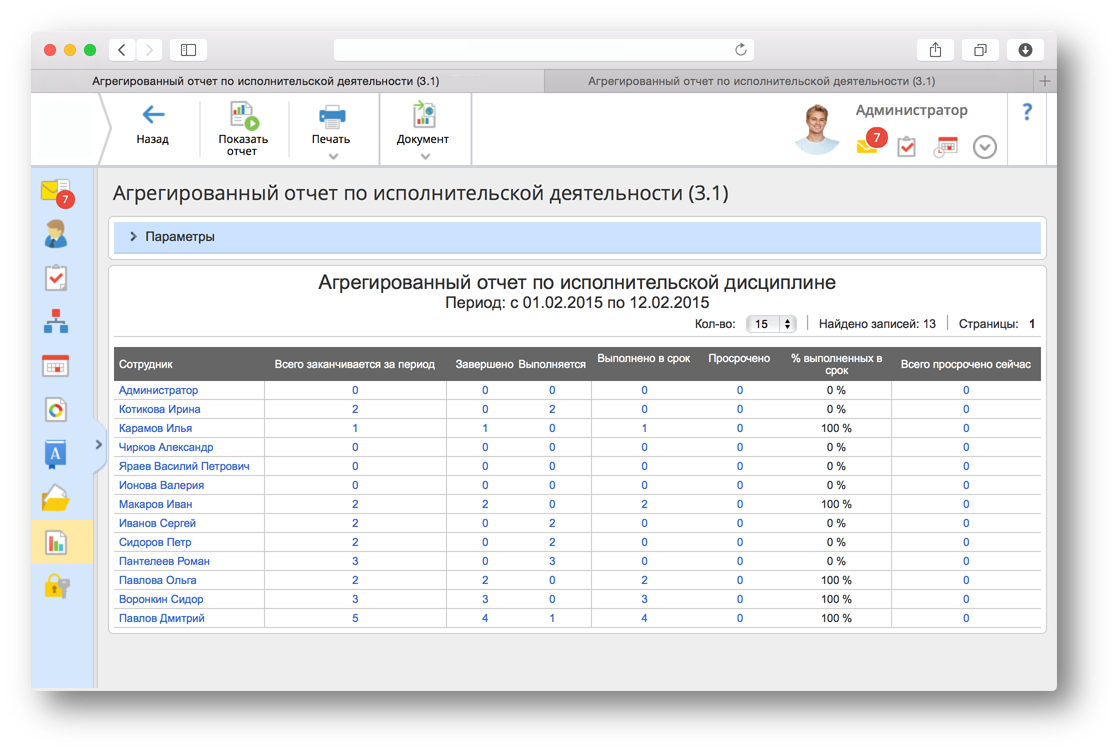Click the browser show tabs button

pyautogui.click(x=981, y=50)
